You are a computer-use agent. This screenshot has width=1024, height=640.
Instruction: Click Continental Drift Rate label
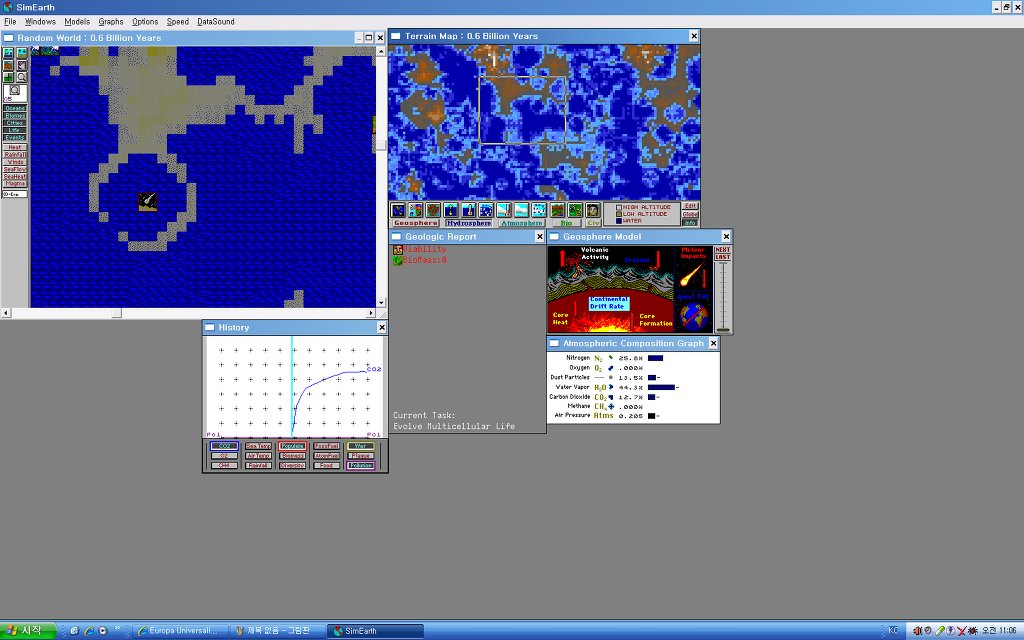[609, 303]
